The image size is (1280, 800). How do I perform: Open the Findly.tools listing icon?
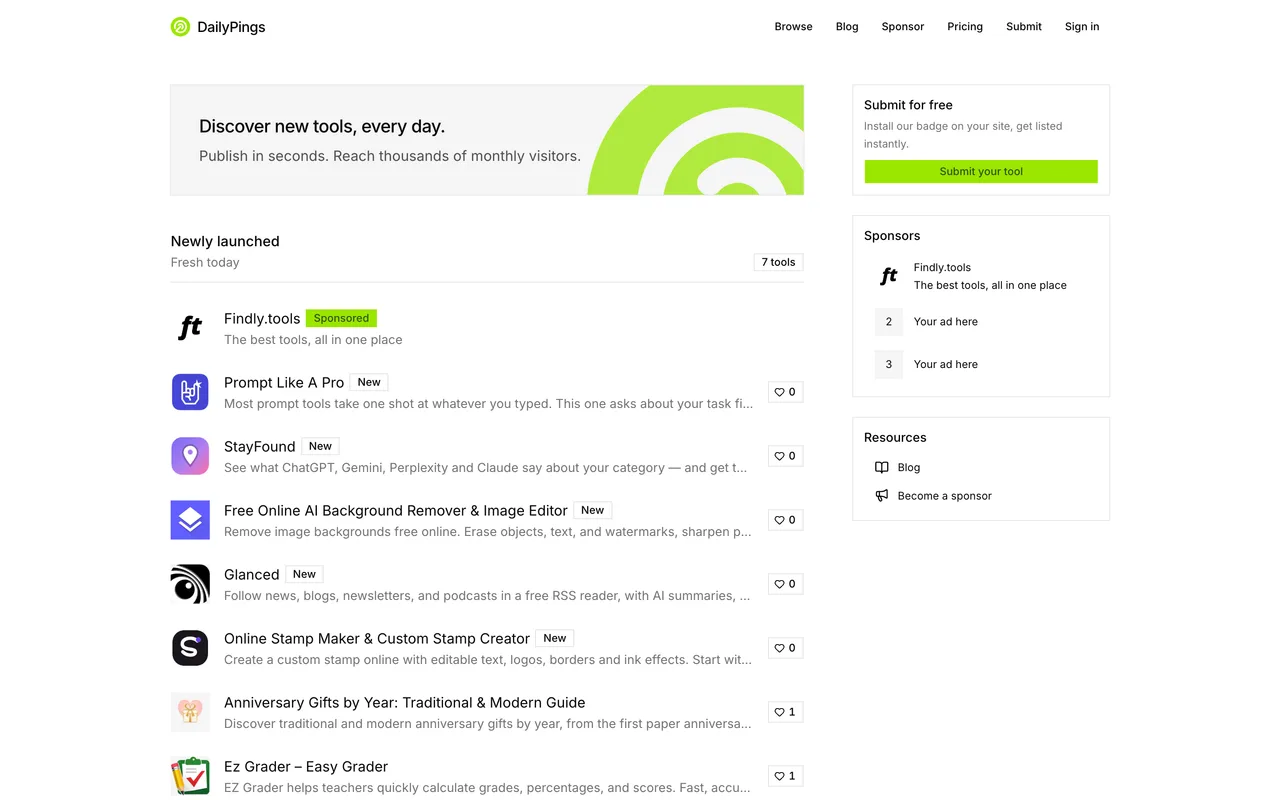(190, 328)
